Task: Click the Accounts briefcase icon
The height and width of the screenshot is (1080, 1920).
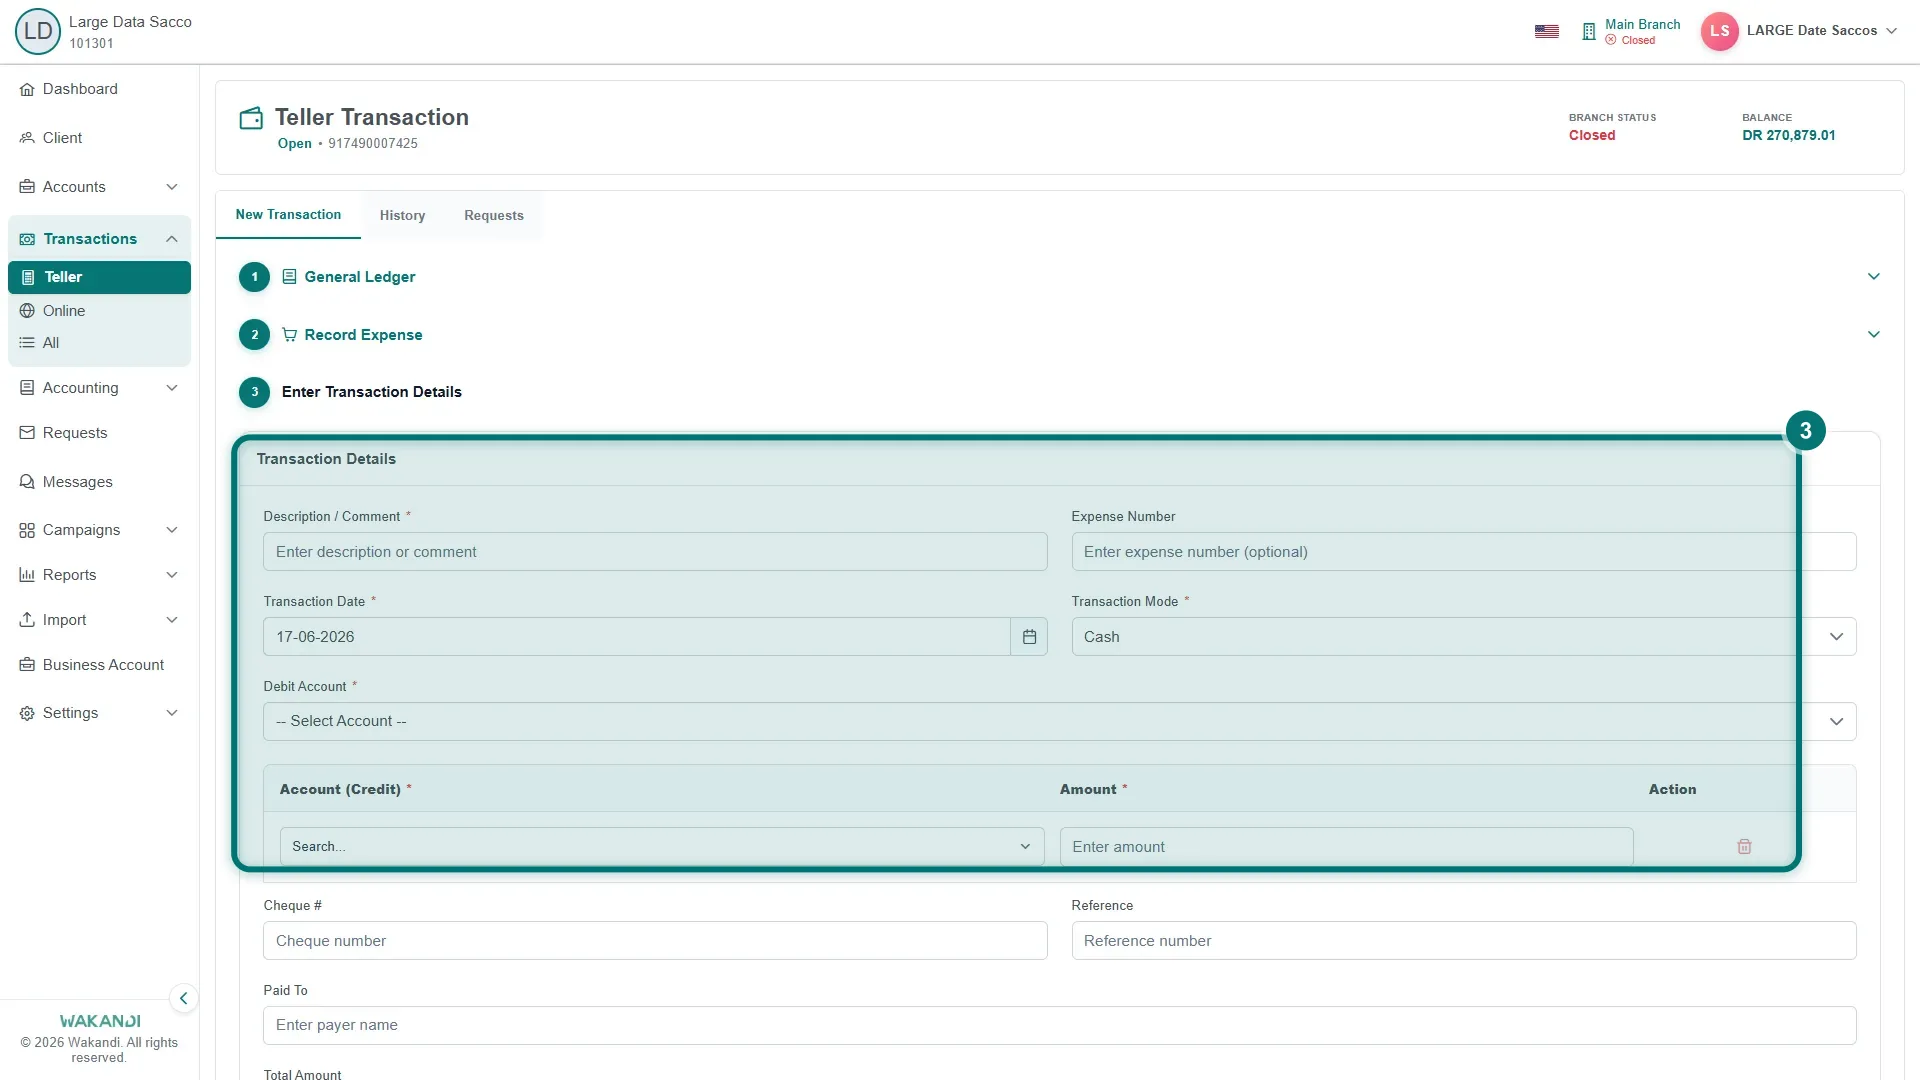Action: 27,187
